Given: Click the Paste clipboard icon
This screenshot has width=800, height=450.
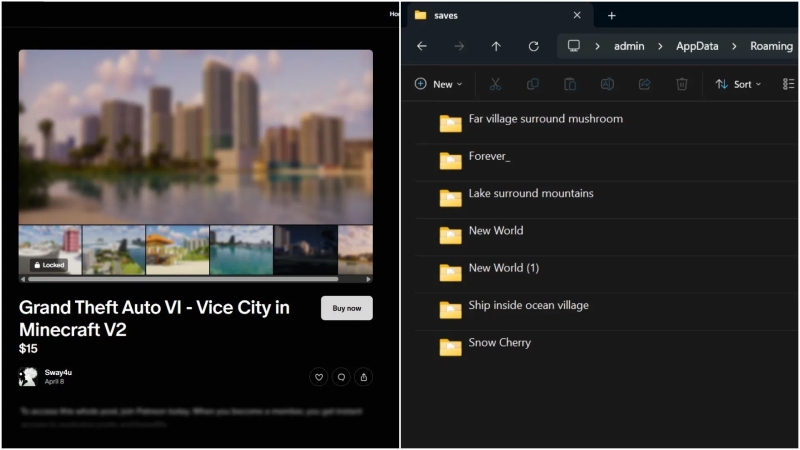Looking at the screenshot, I should (570, 84).
